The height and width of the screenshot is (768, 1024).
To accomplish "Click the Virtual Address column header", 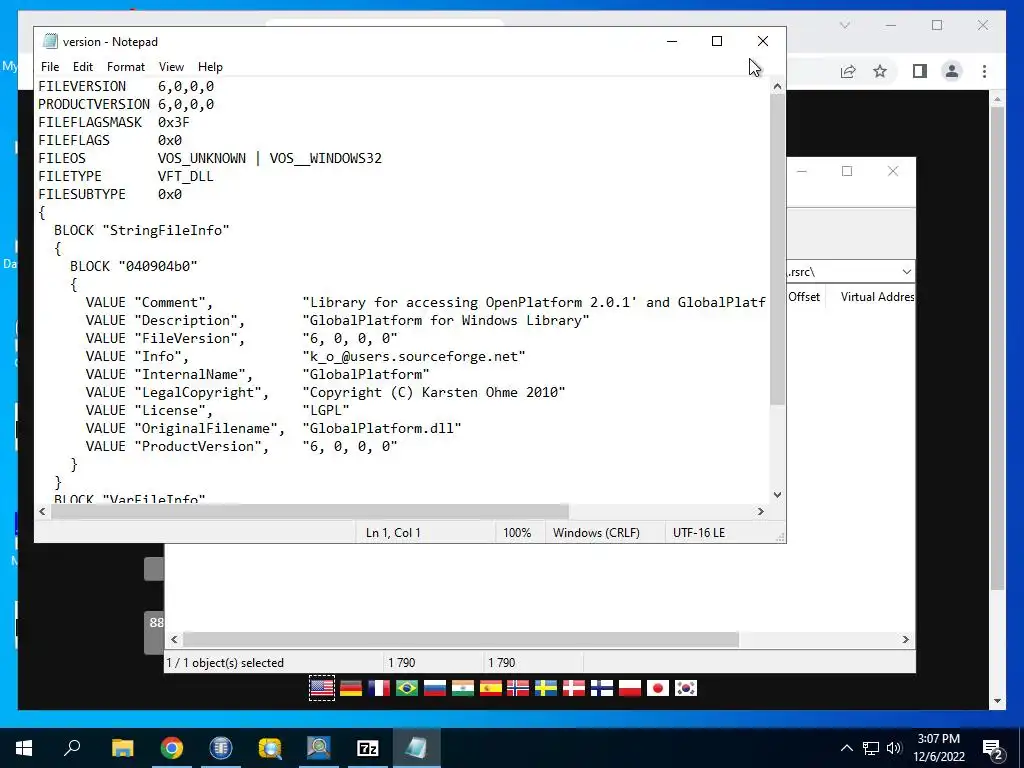I will (x=877, y=296).
